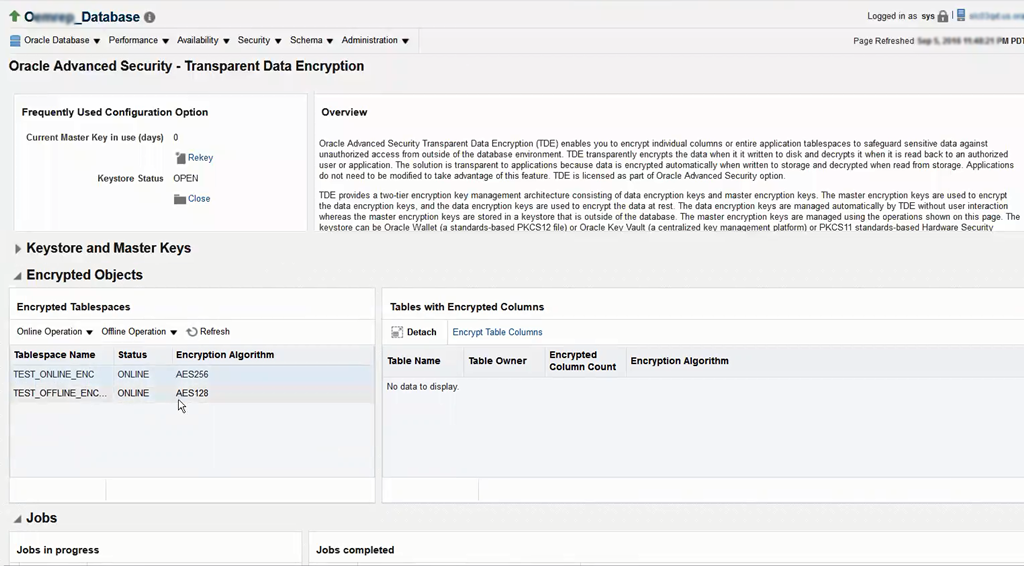This screenshot has width=1024, height=566.
Task: Click the Close keystore folder icon
Action: (180, 199)
